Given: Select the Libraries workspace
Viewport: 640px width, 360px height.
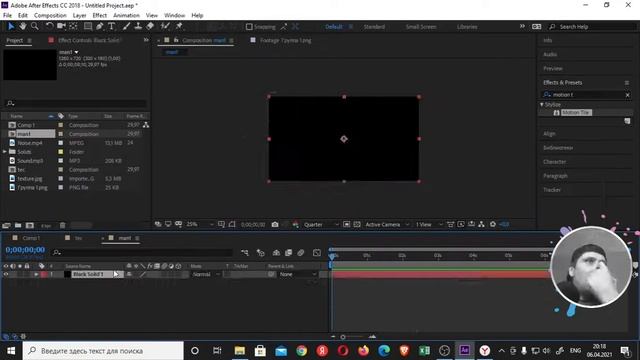Looking at the screenshot, I should (x=467, y=27).
